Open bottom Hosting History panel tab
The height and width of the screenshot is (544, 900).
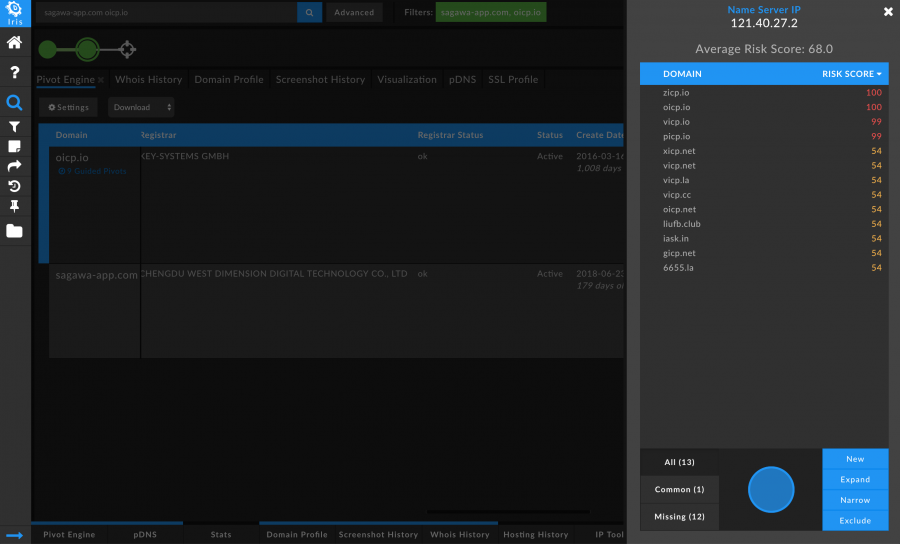point(536,534)
